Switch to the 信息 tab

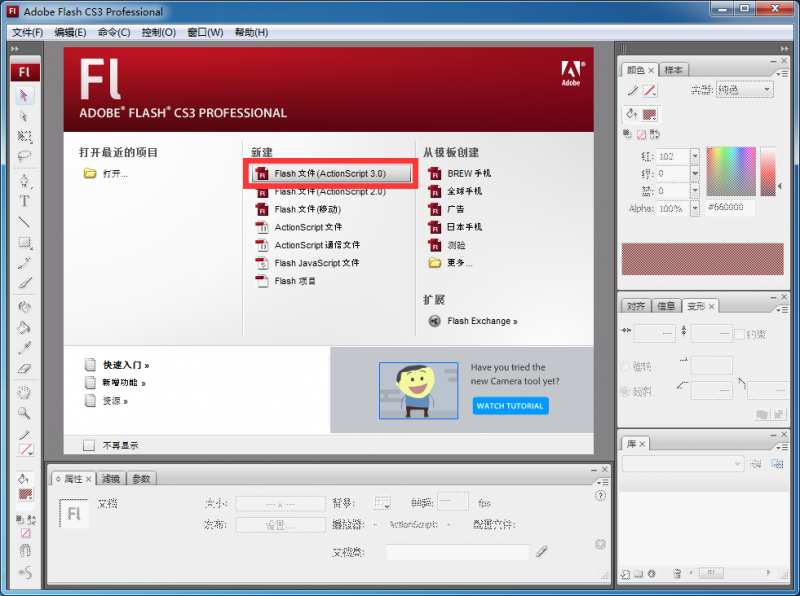coord(666,306)
